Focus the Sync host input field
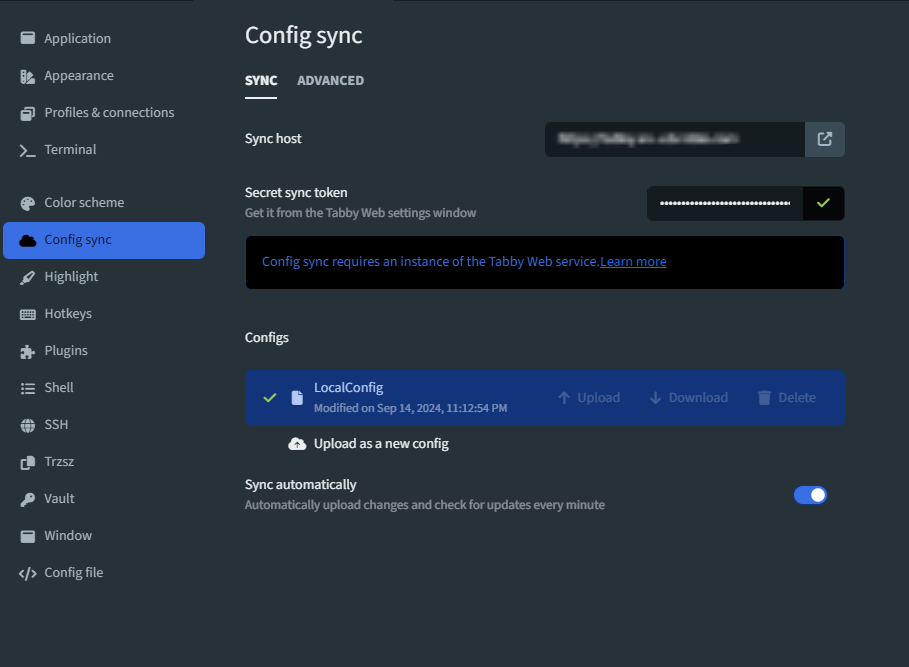 [x=675, y=139]
